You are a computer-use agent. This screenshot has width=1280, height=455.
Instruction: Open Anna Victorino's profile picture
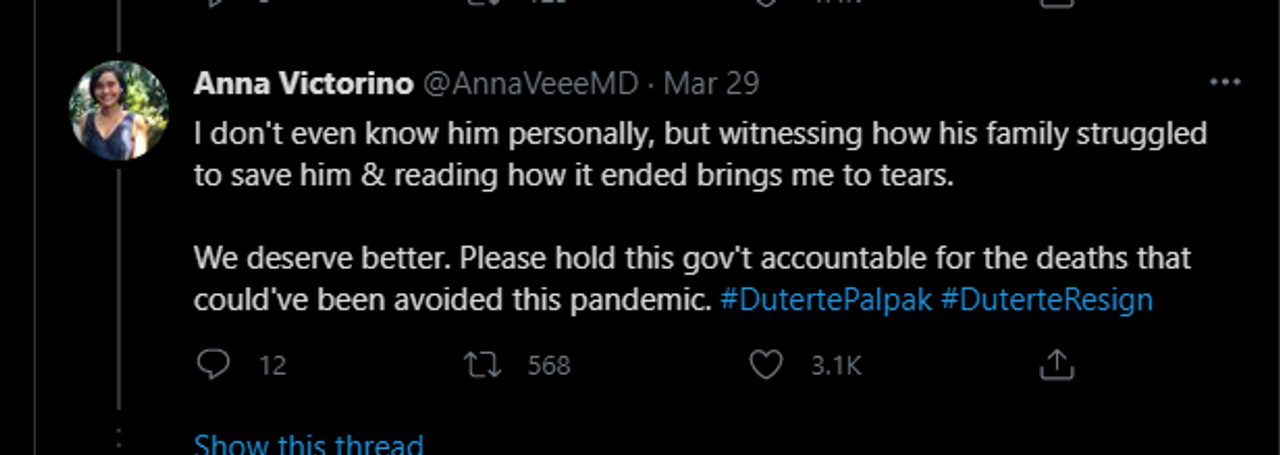point(119,110)
